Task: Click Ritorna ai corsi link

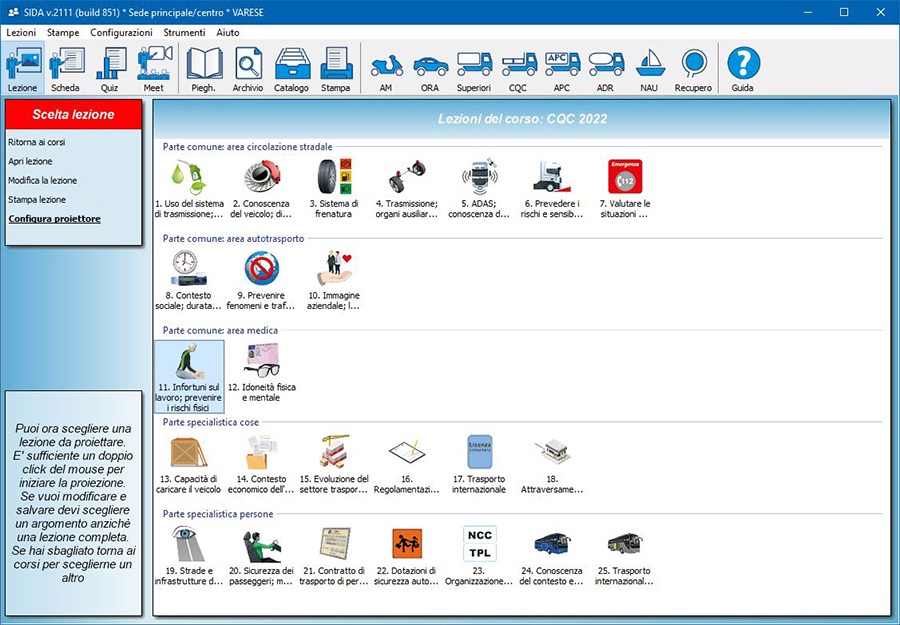Action: click(x=36, y=142)
